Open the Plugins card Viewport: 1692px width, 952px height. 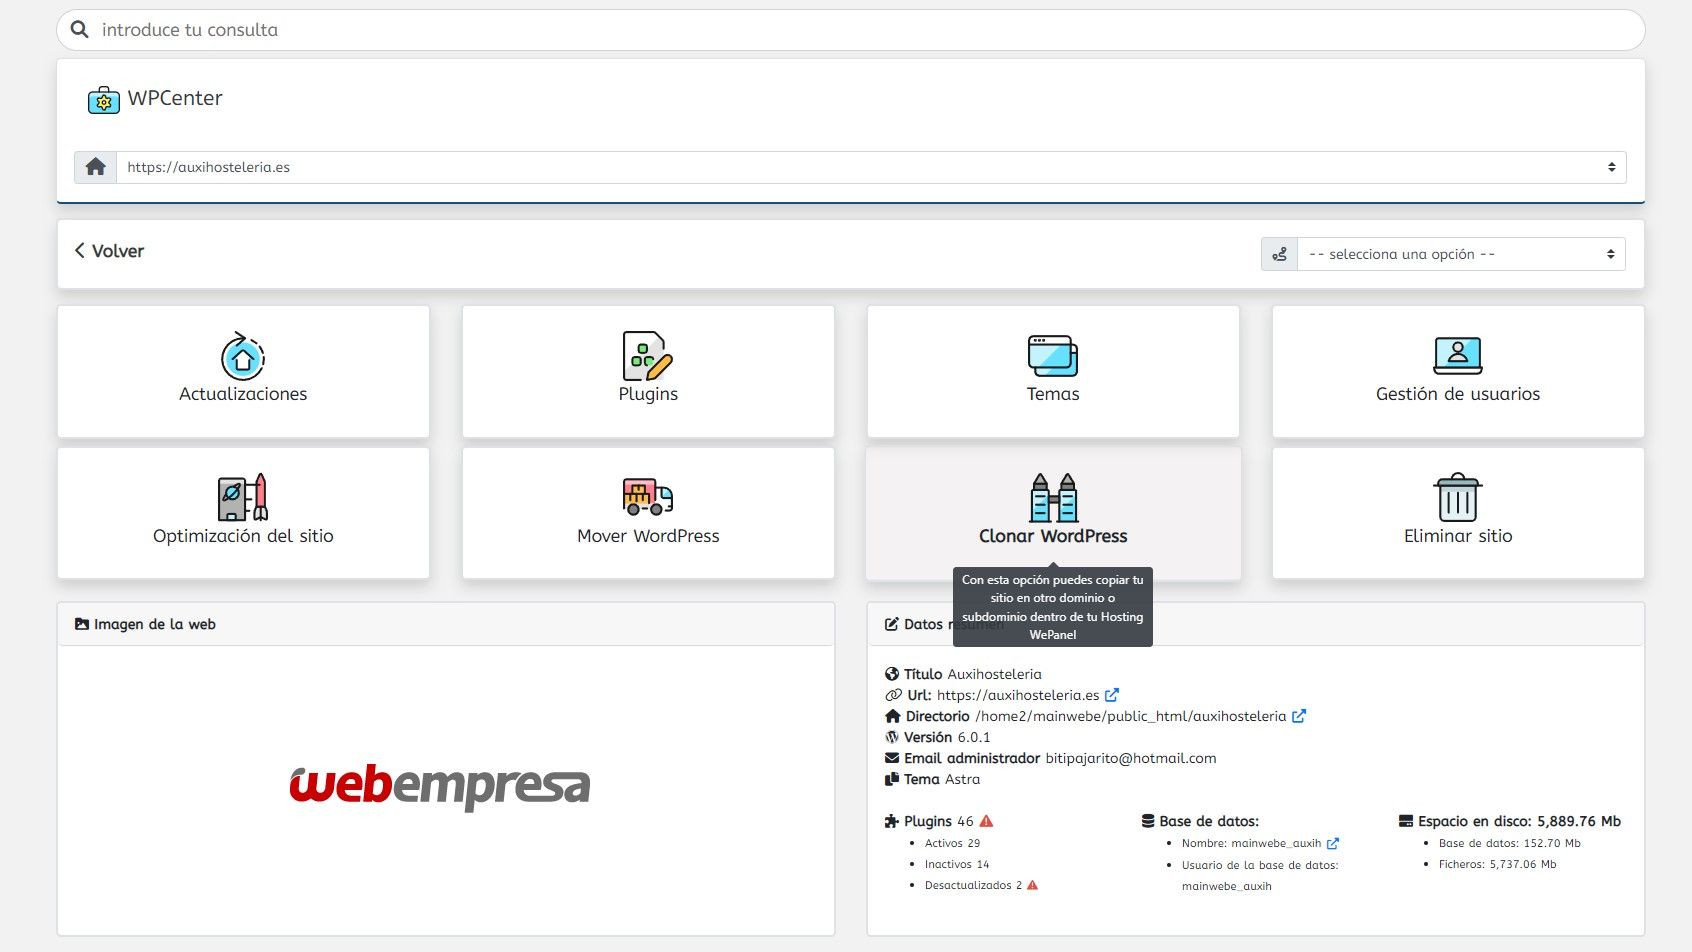[648, 371]
